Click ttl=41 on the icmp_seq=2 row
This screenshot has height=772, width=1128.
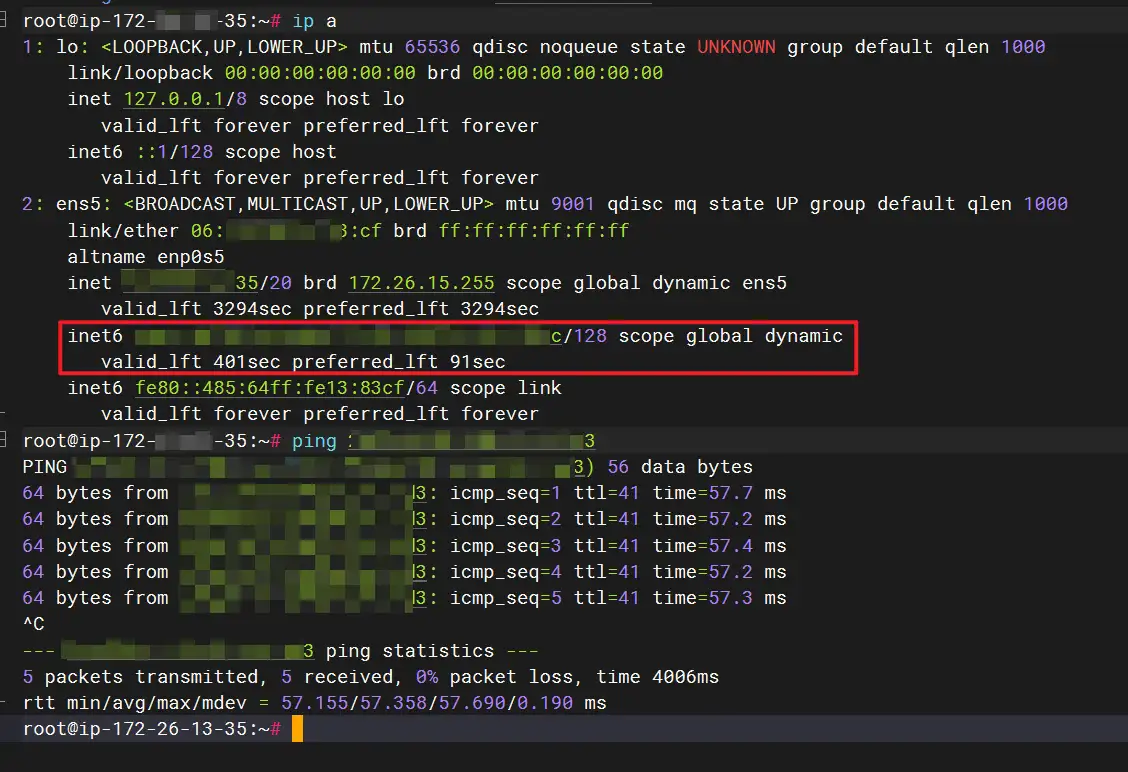click(x=606, y=519)
